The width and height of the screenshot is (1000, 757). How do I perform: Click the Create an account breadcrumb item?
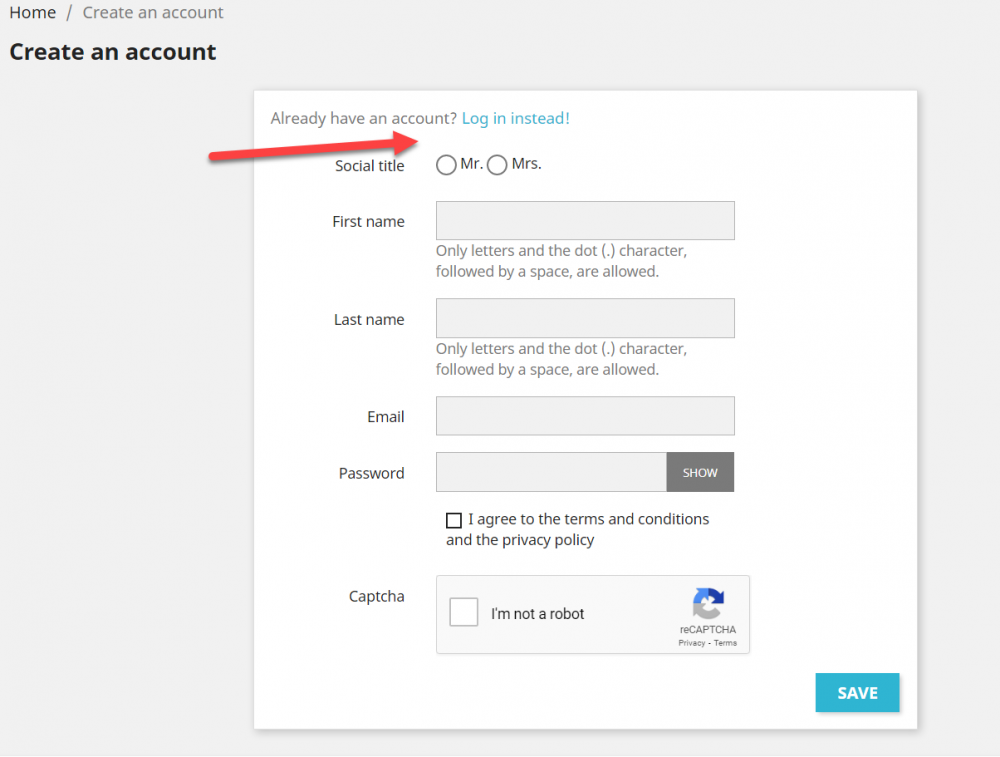point(152,12)
